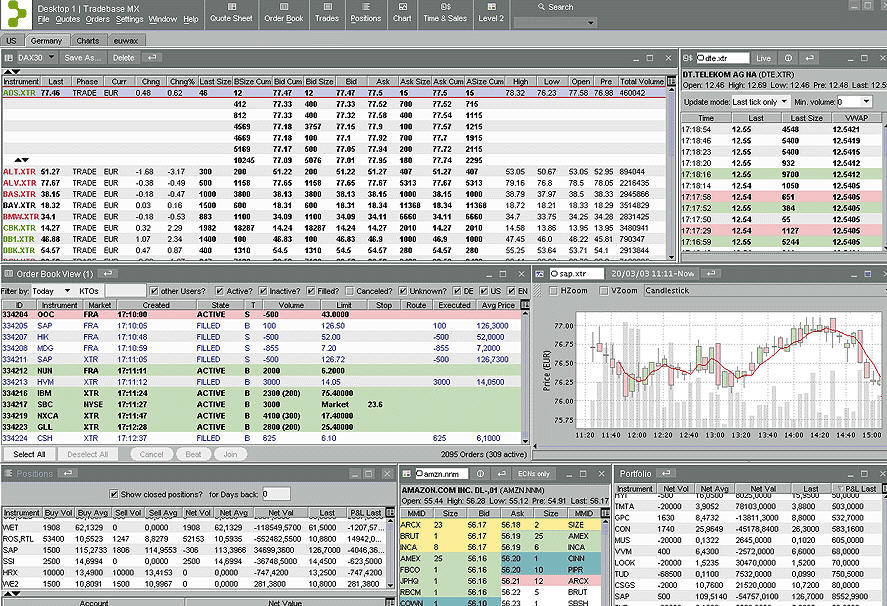
Task: Click the dte.xtr symbol input field
Action: point(723,58)
